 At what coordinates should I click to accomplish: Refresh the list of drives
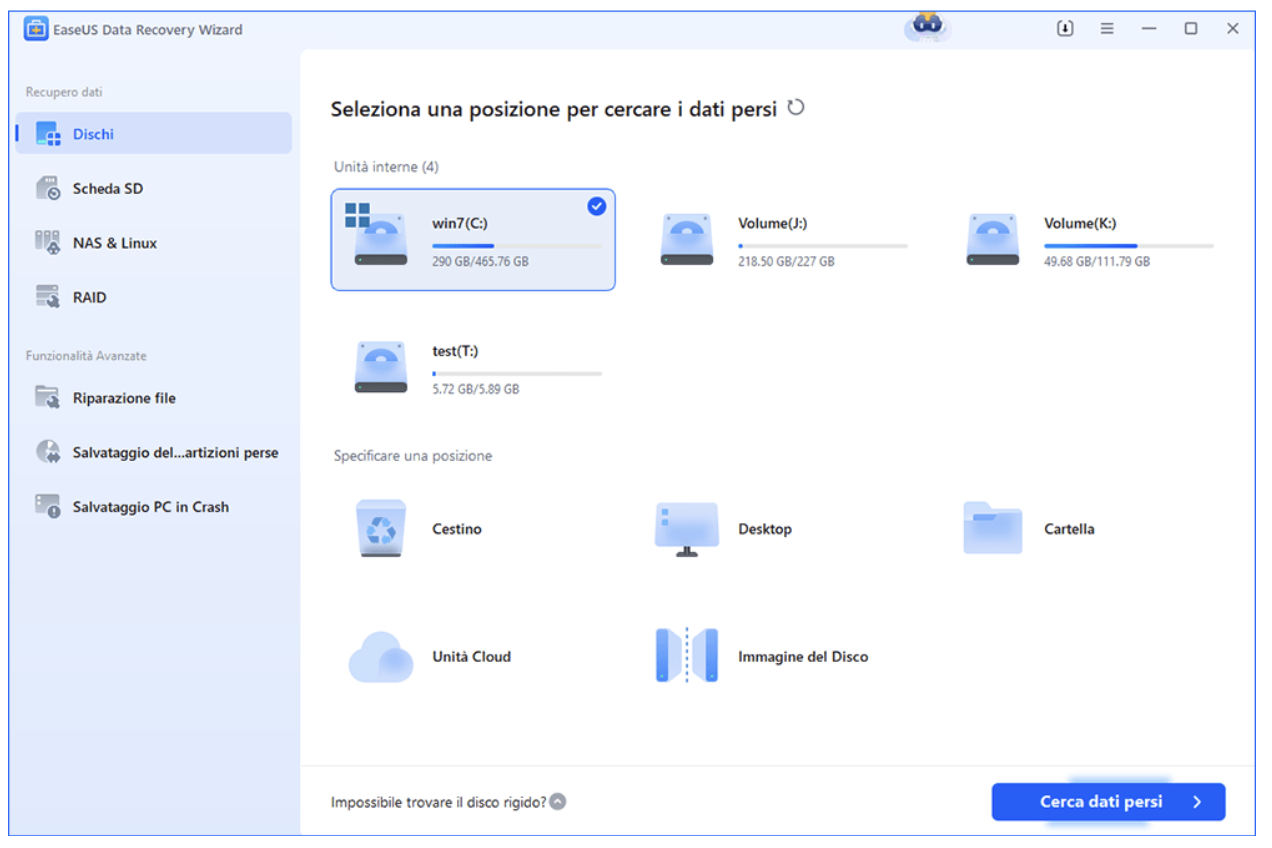(795, 107)
